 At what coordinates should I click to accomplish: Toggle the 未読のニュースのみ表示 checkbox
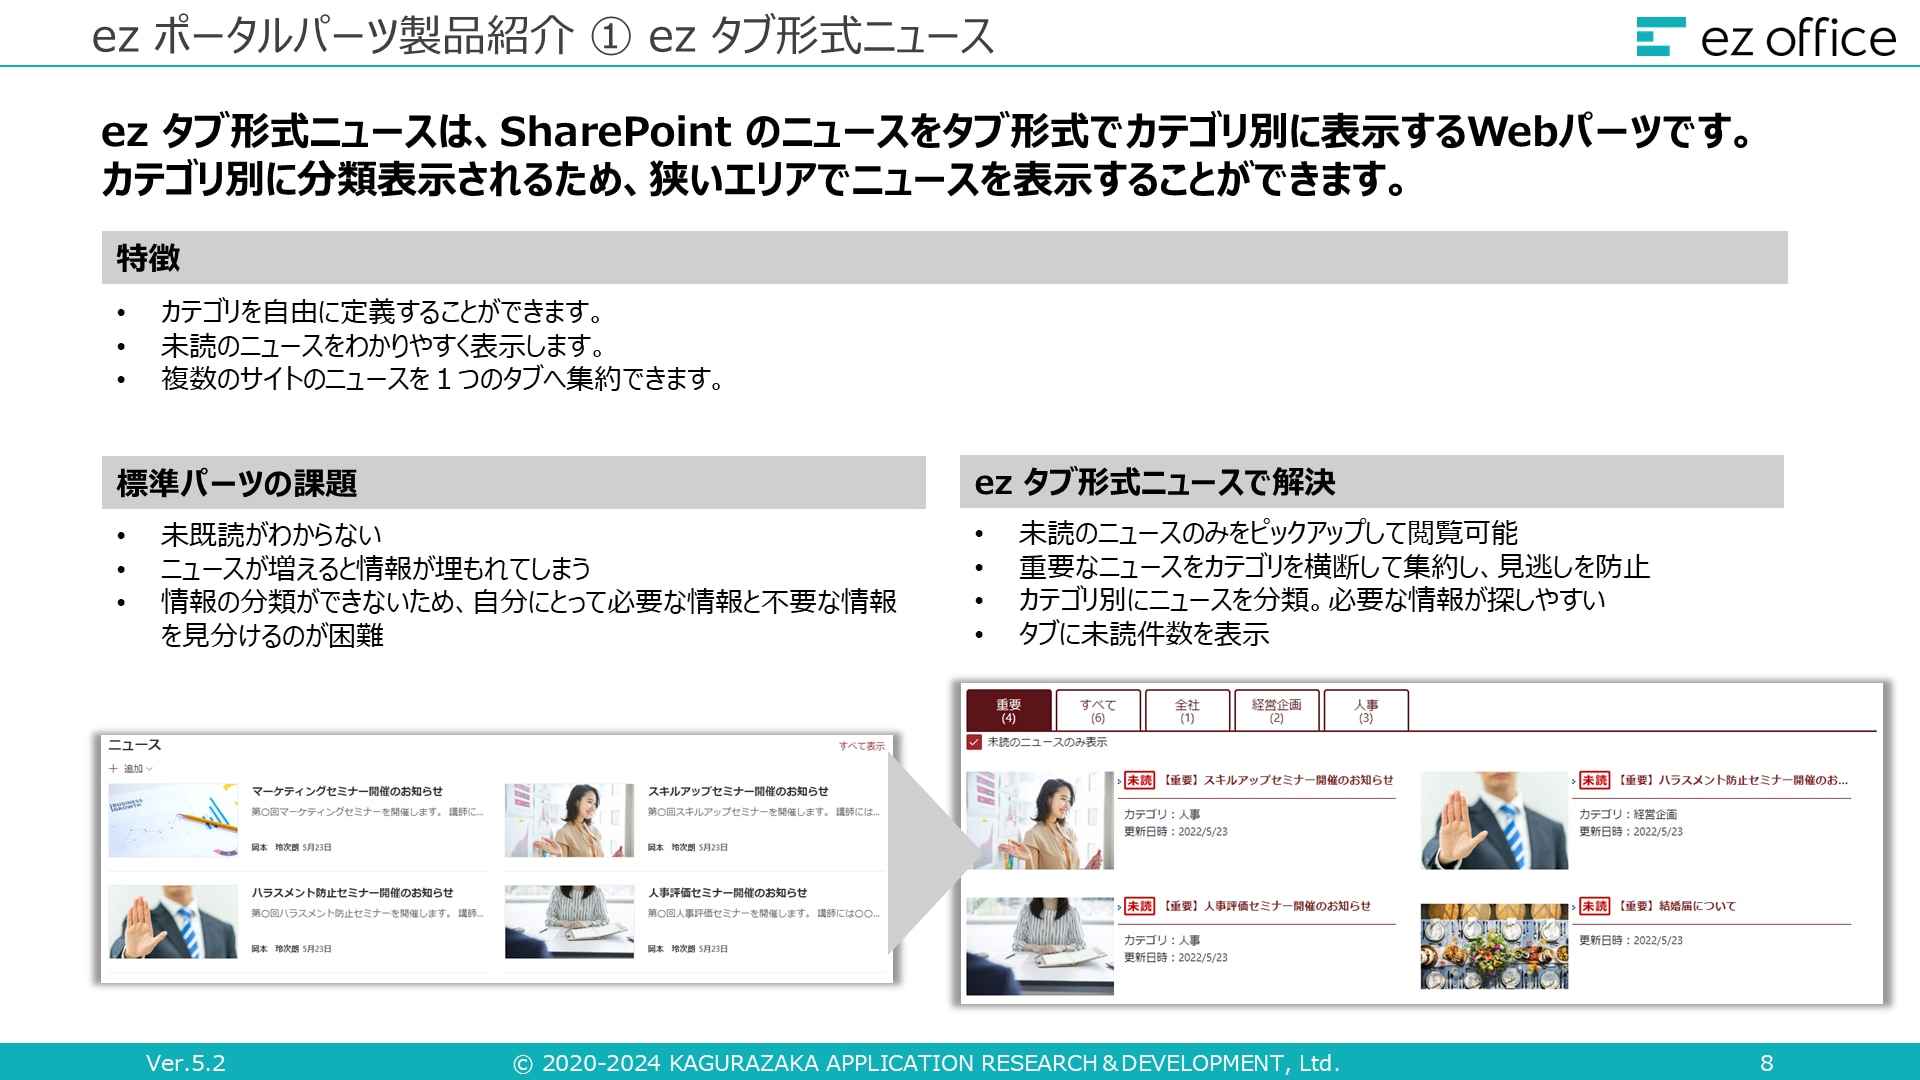974,742
